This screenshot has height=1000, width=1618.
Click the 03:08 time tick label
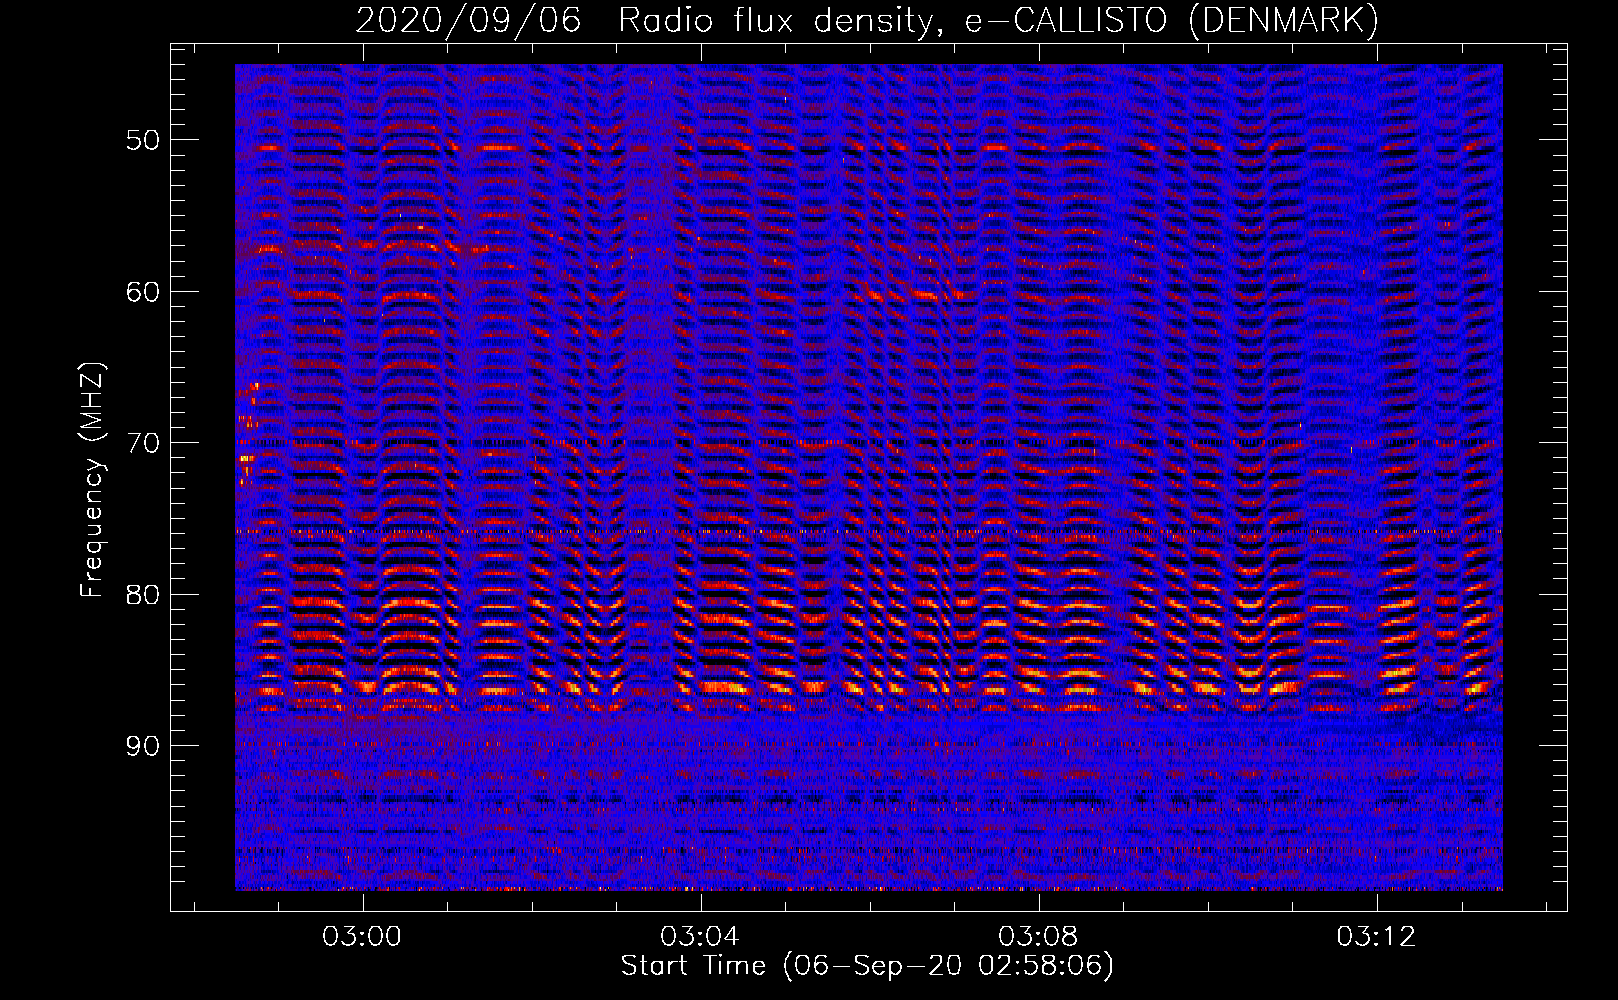coord(1039,936)
